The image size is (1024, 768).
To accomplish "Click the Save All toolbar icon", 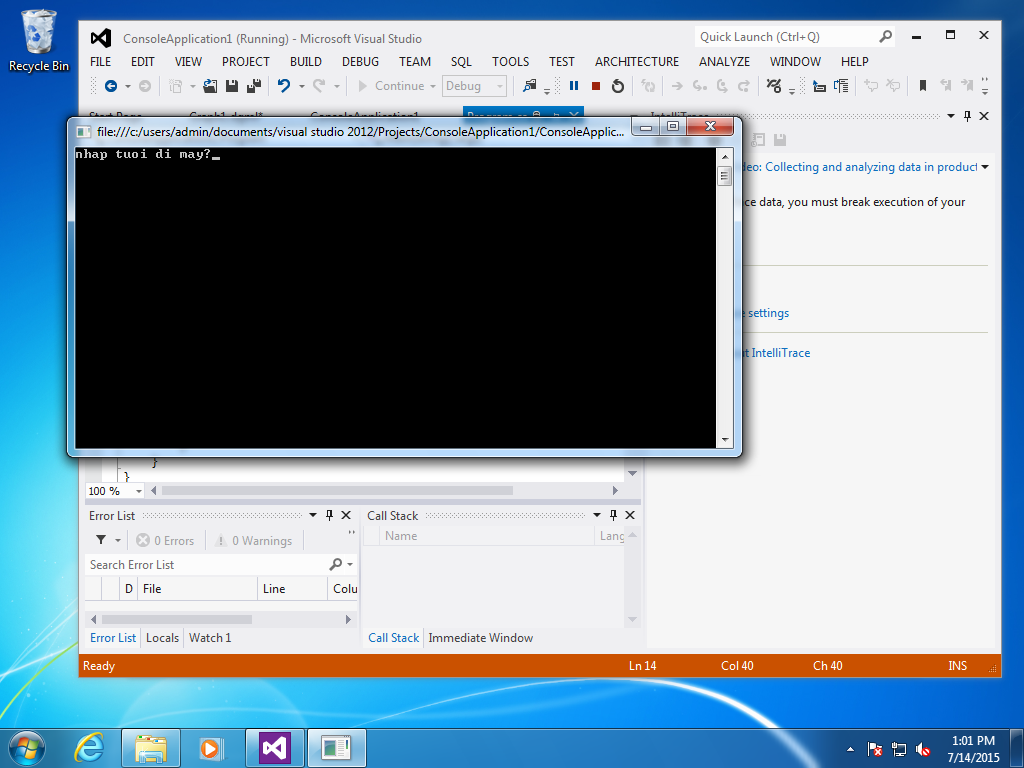I will click(x=254, y=86).
